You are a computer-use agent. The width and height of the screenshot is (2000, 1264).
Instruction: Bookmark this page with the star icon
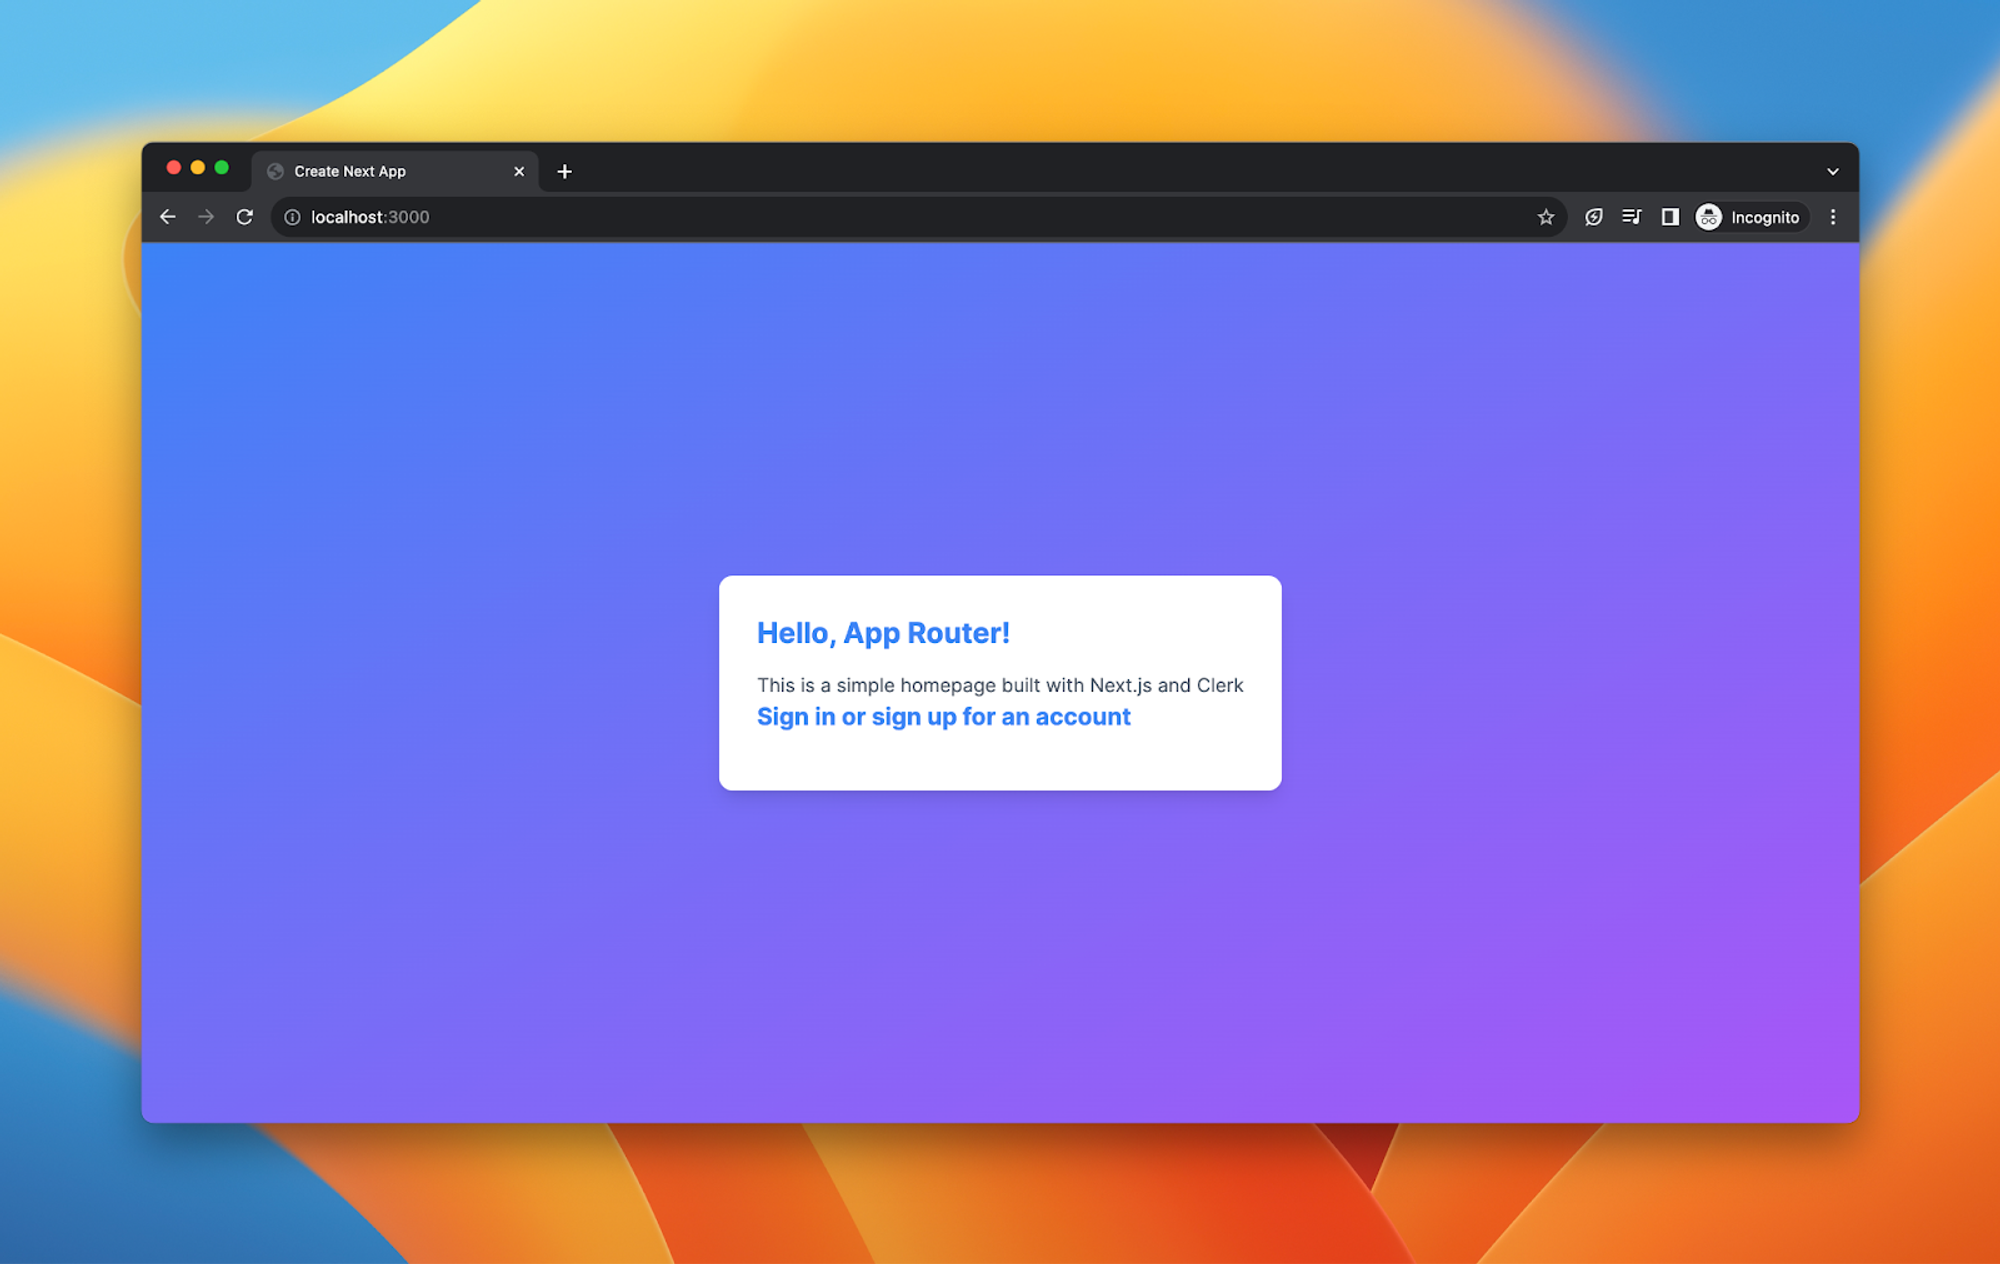click(1546, 217)
